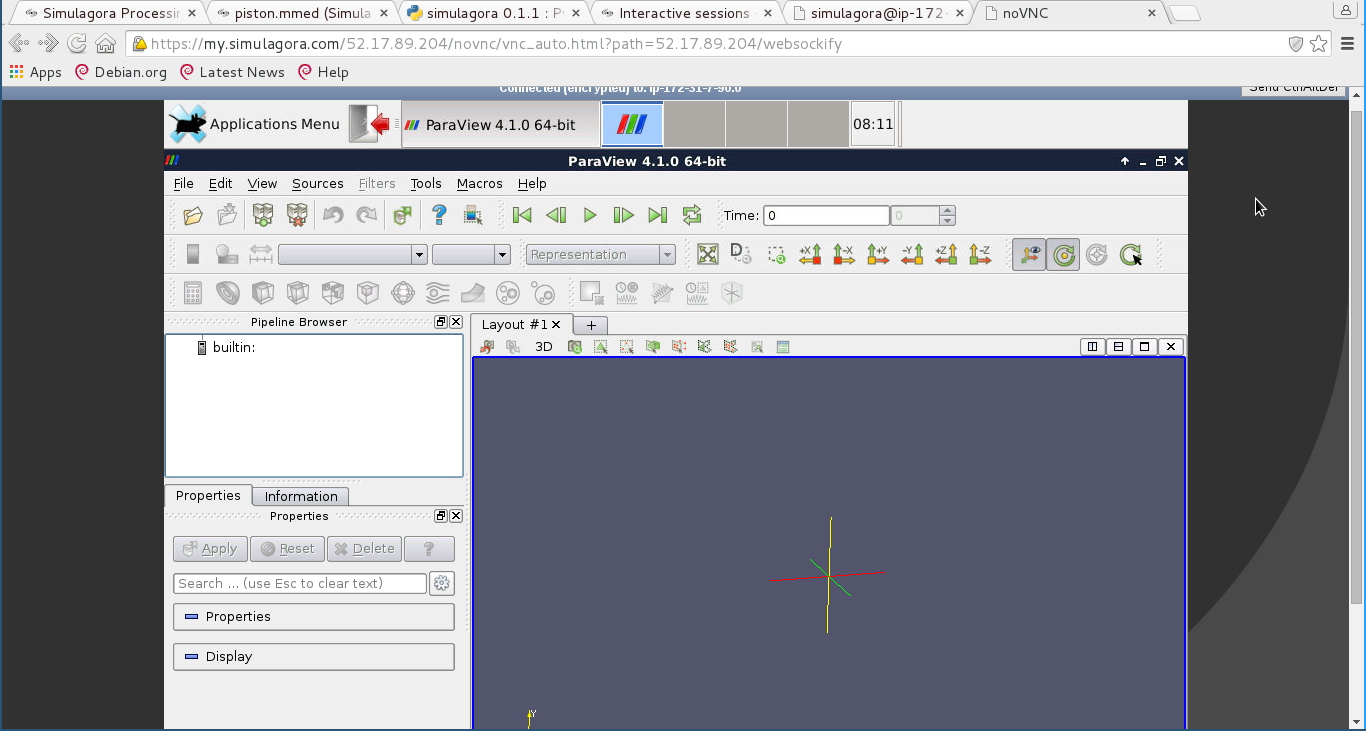The height and width of the screenshot is (731, 1366).
Task: Increase the time step with stepper arrow
Action: tap(947, 211)
